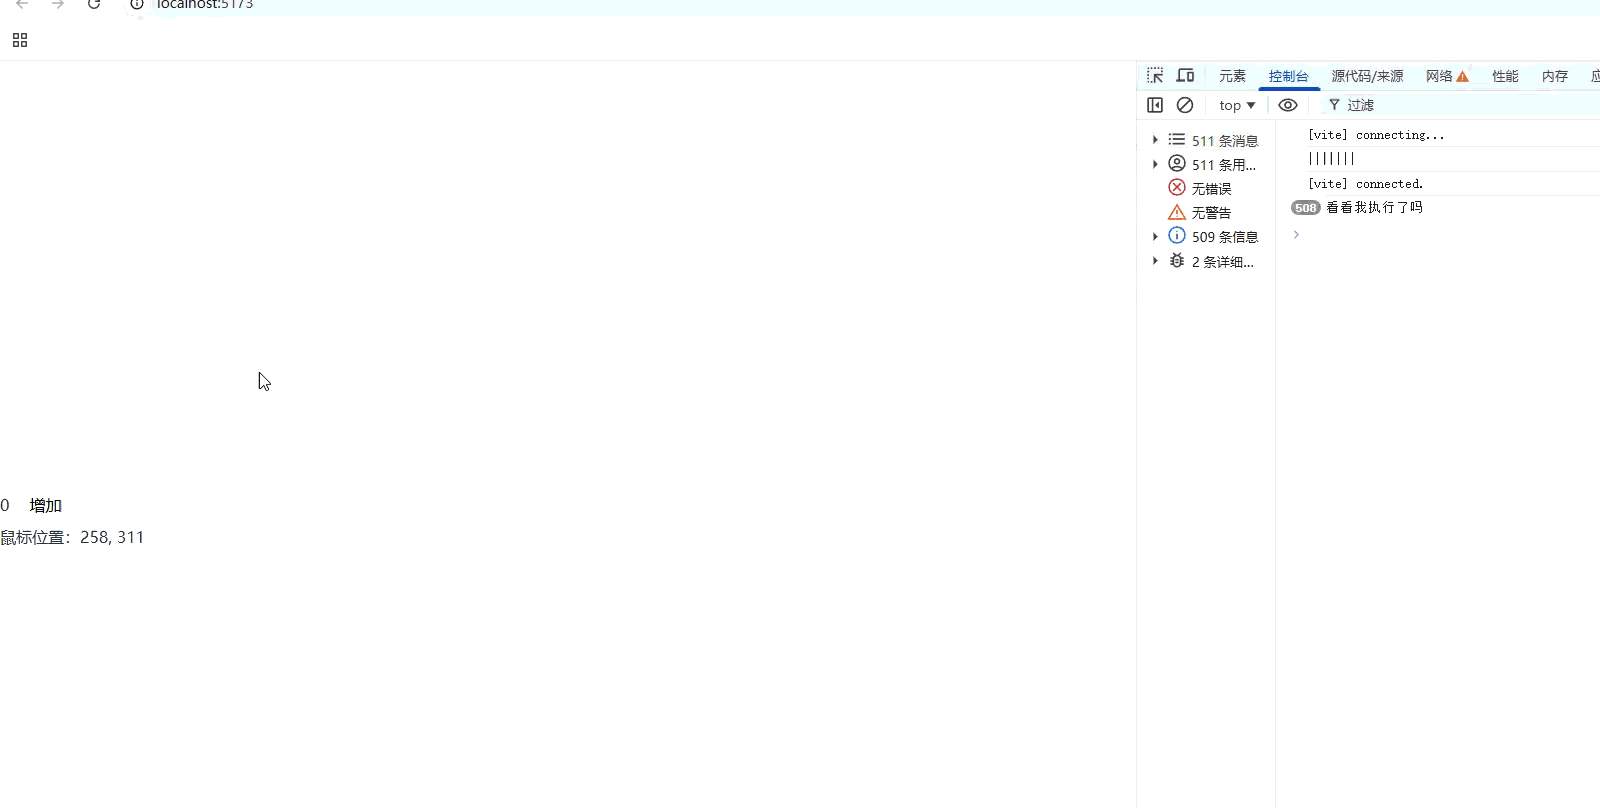Click the console prompt chevron line
1600x808 pixels.
(1296, 235)
